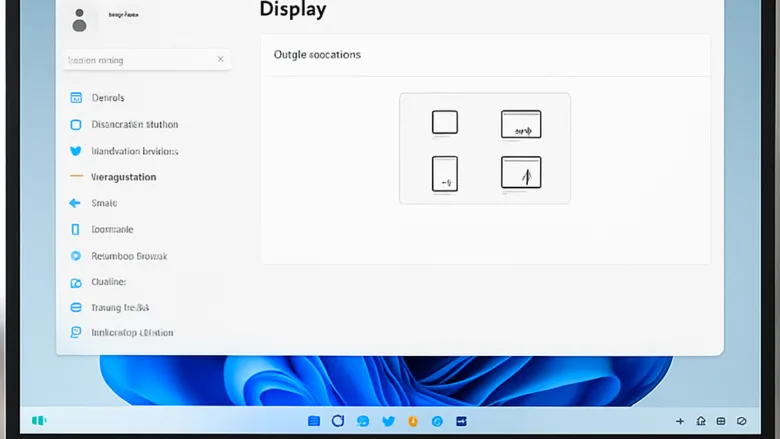This screenshot has width=780, height=439.
Task: Open the blue file manager taskbar icon
Action: (314, 421)
